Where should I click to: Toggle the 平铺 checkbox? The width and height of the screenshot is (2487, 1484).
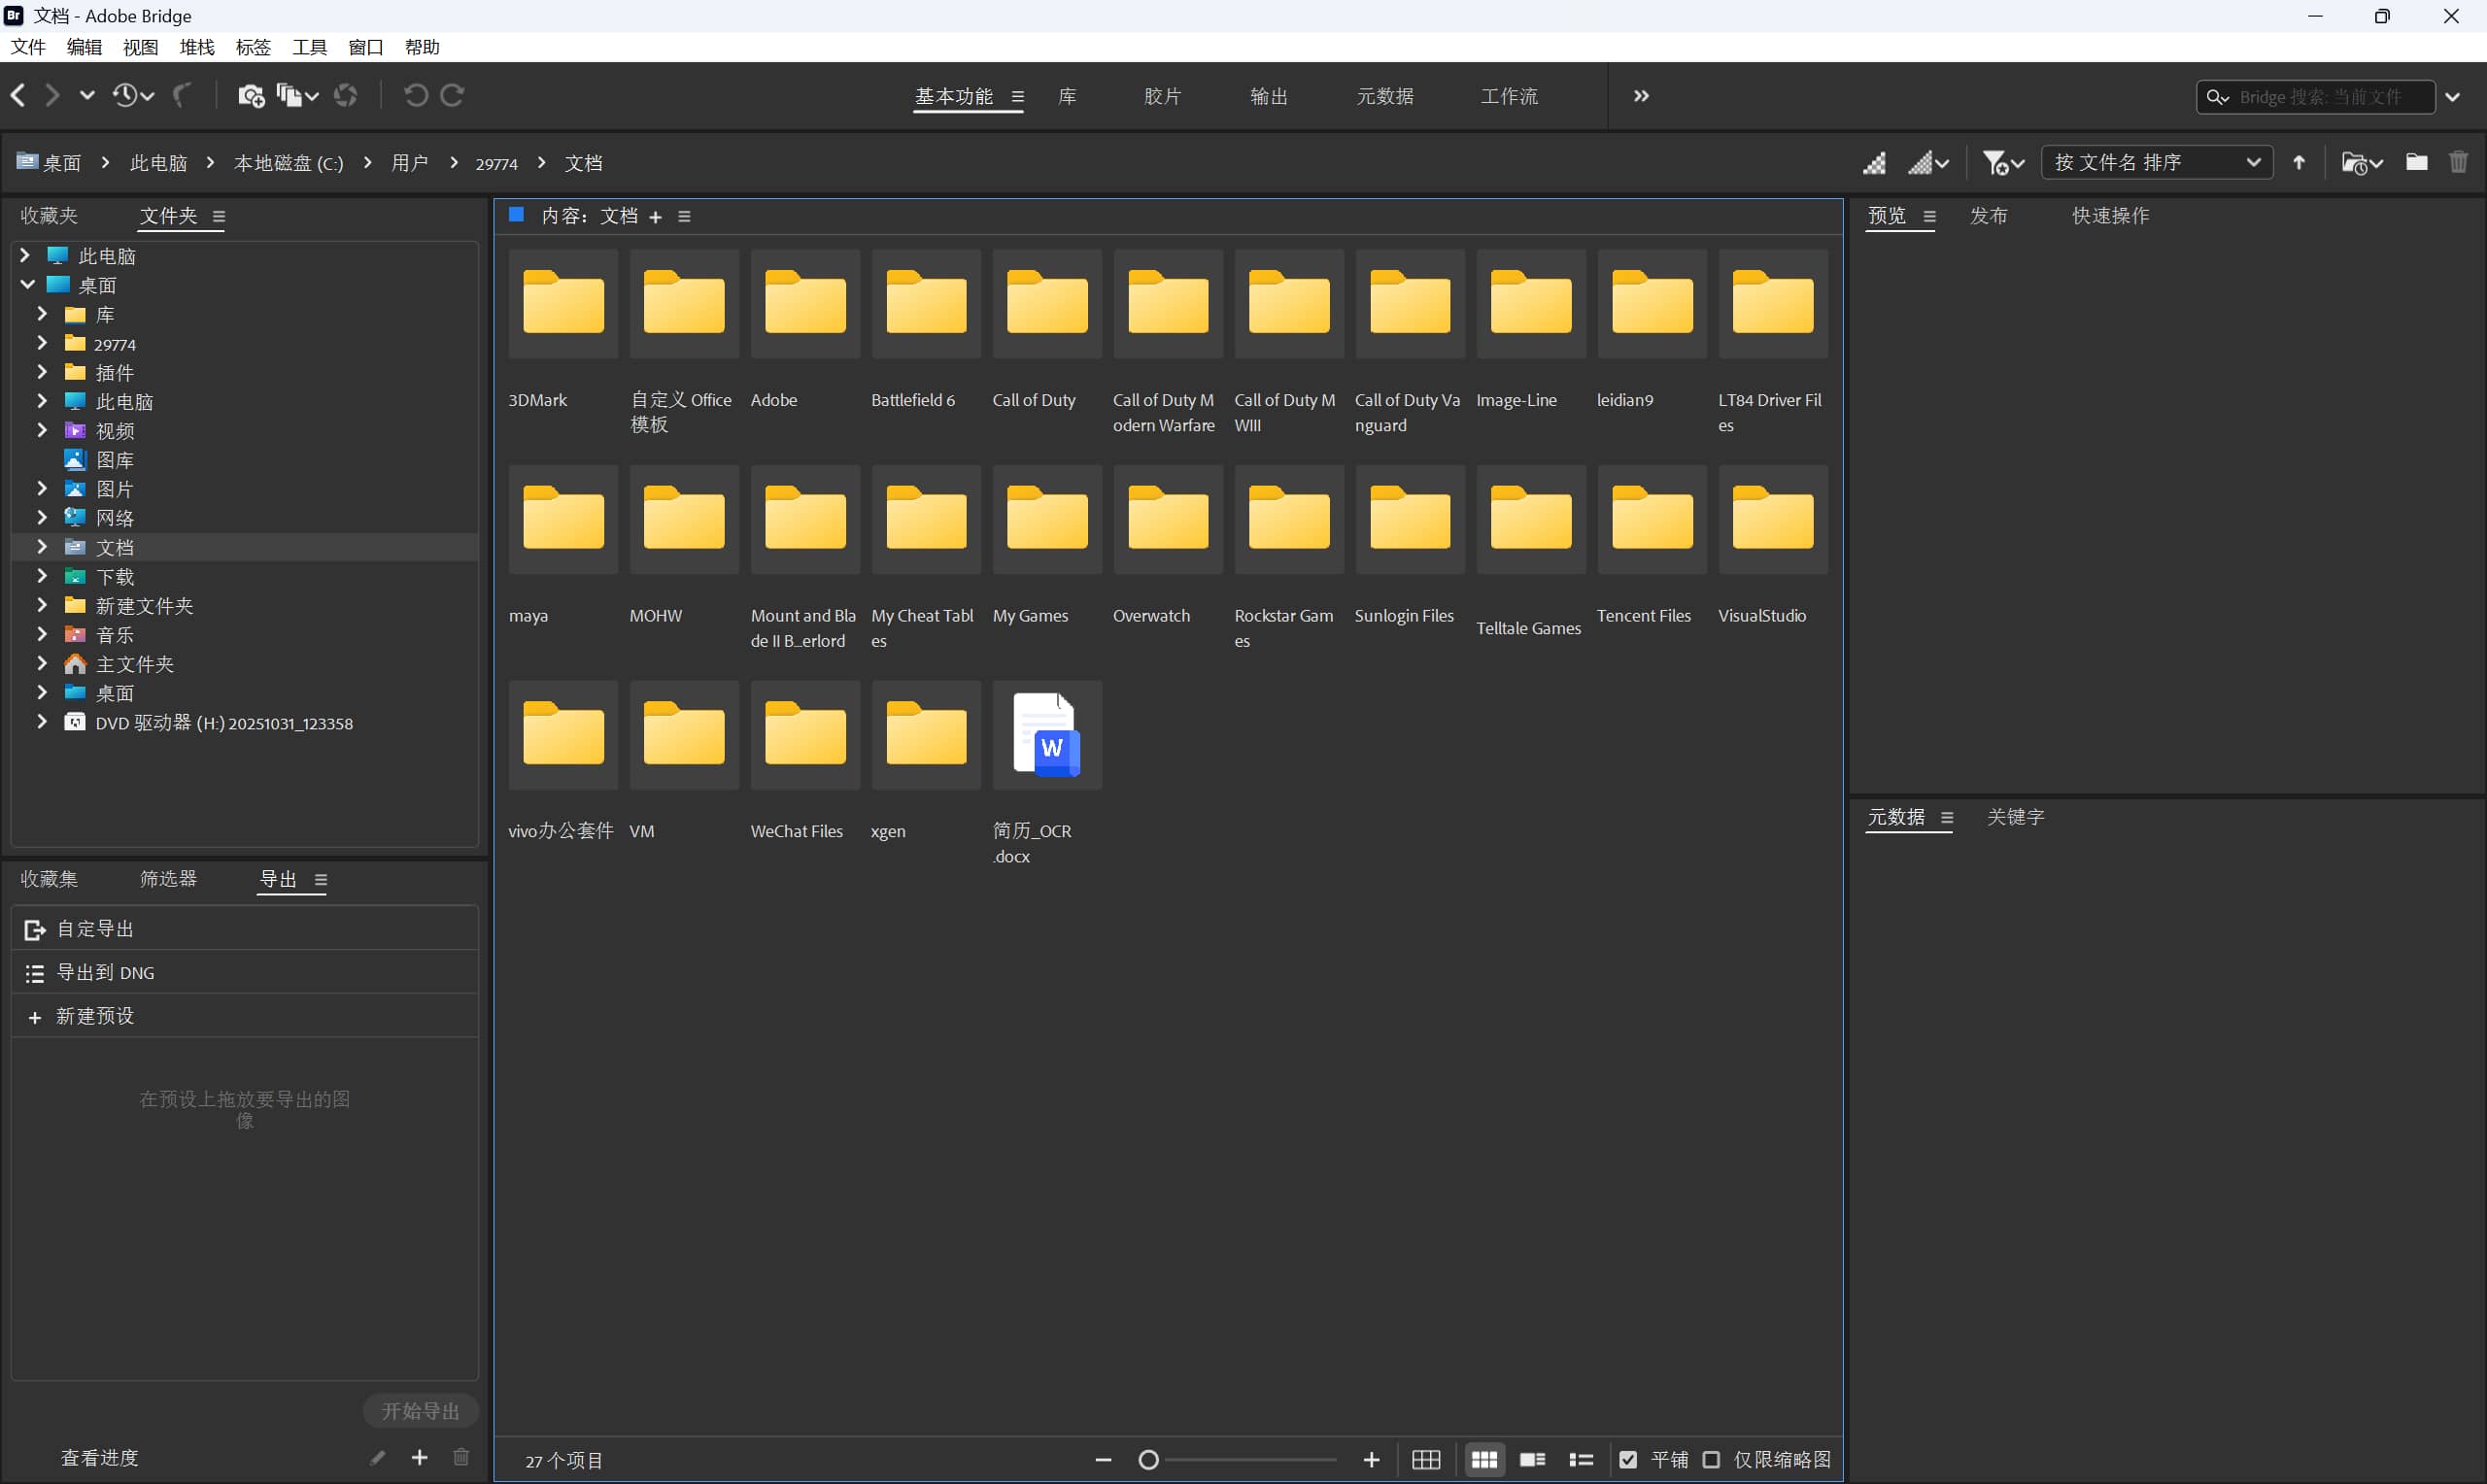point(1628,1460)
